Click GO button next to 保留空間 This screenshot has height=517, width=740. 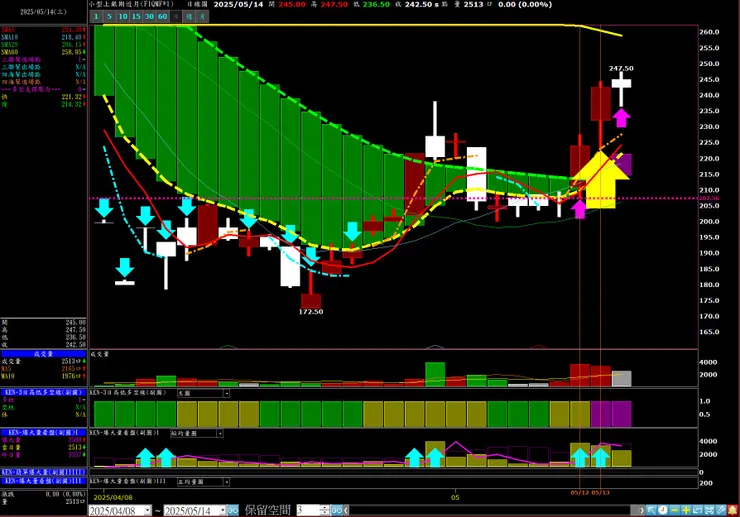tap(336, 510)
